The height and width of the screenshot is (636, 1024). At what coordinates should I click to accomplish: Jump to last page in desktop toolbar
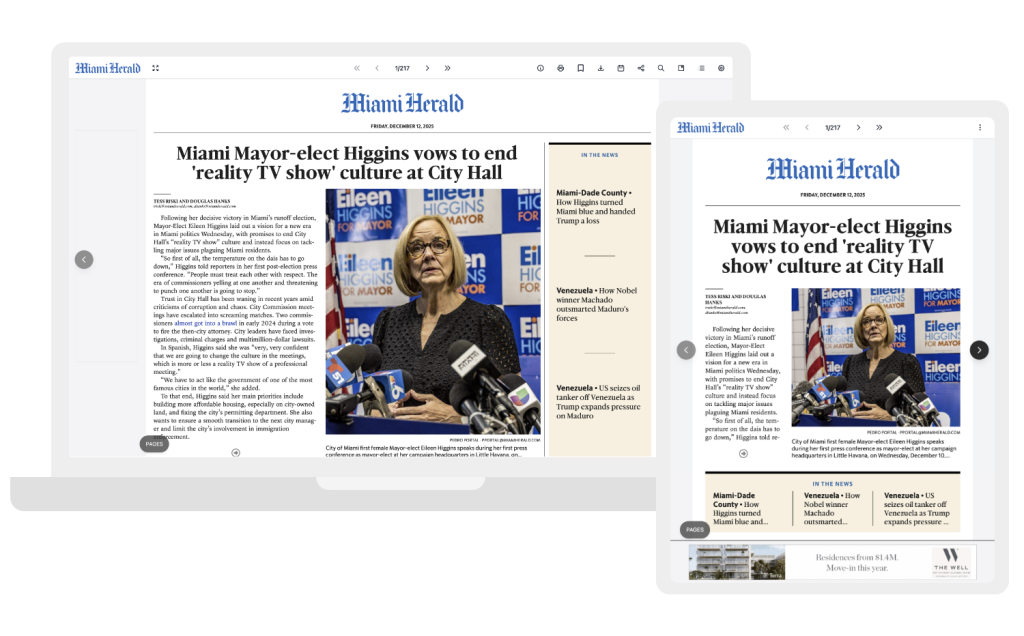pos(447,68)
